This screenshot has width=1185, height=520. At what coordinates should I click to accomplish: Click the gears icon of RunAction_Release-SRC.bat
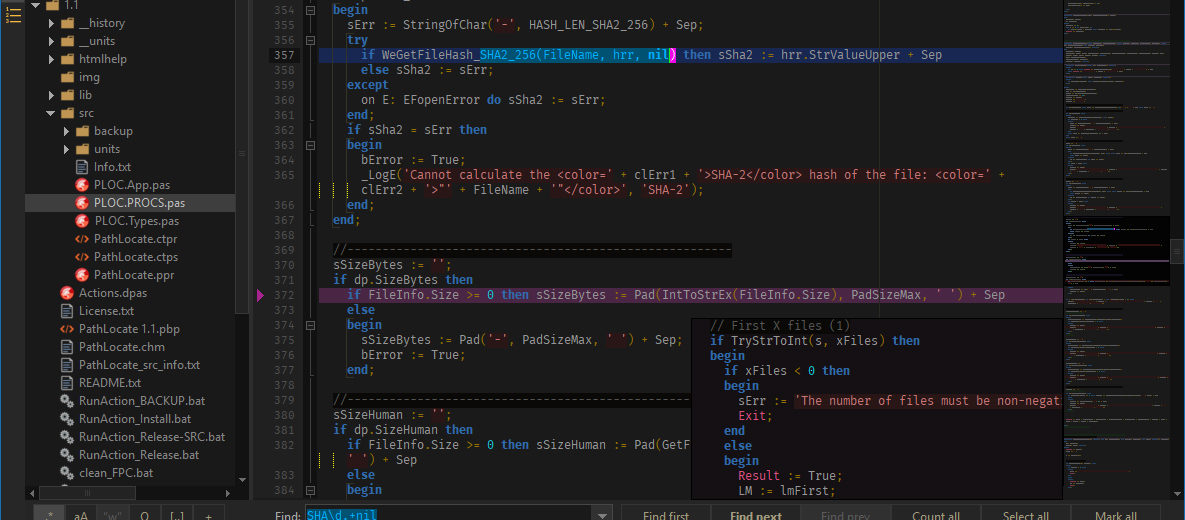click(x=67, y=437)
